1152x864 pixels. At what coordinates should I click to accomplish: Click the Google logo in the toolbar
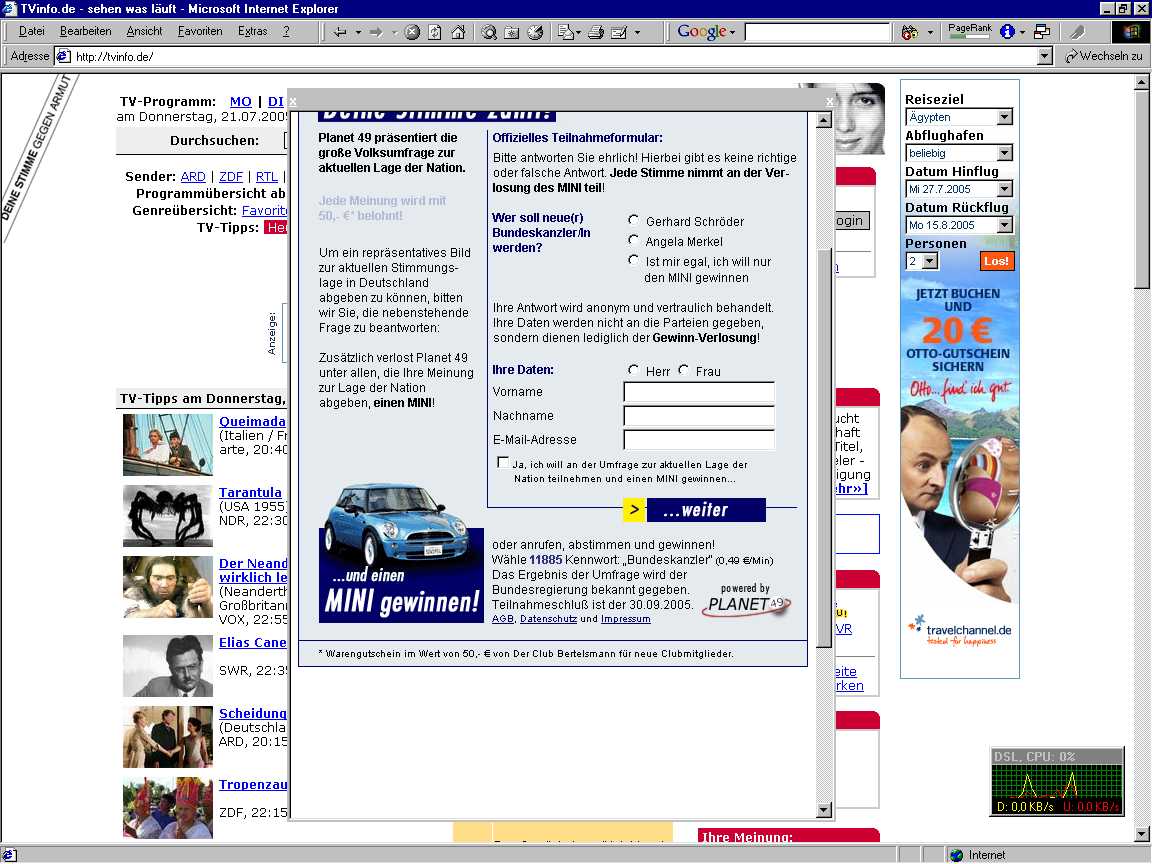click(702, 32)
